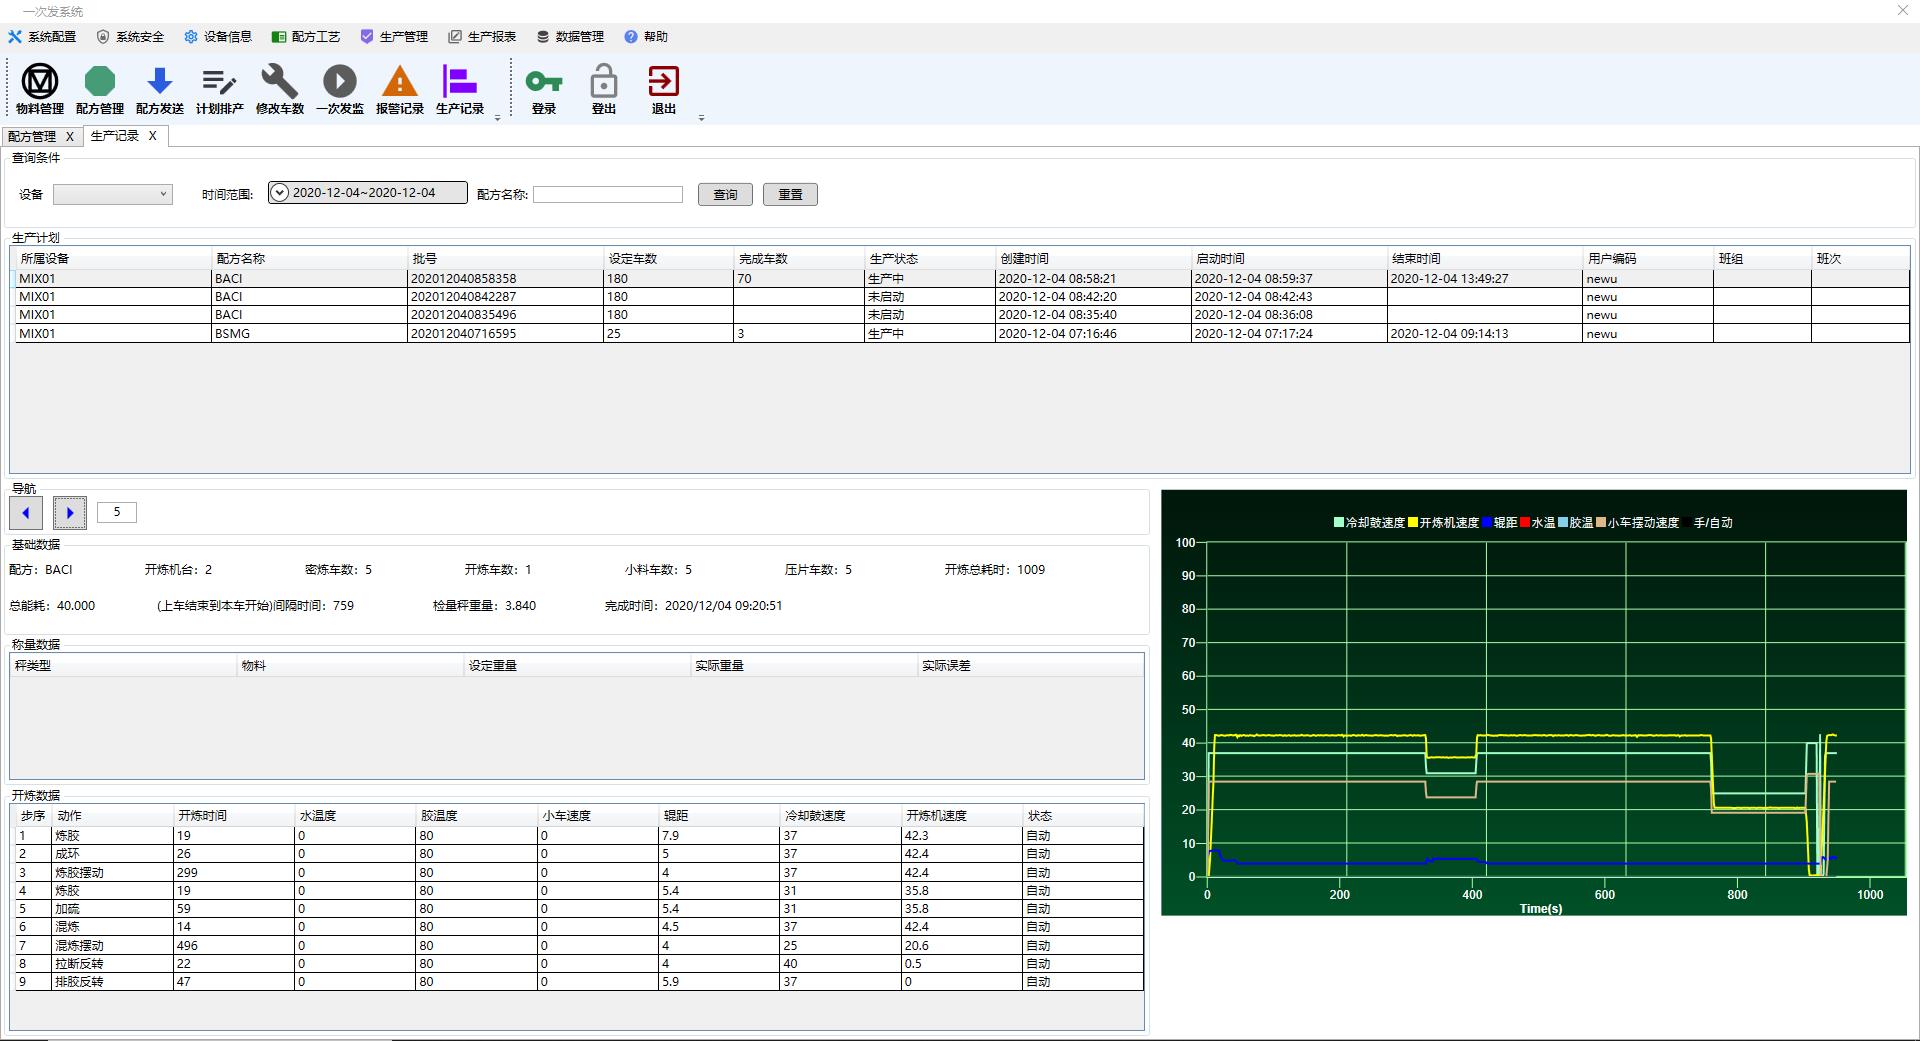Viewport: 1920px width, 1041px height.
Task: Focus the 配方名称 input field
Action: point(608,194)
